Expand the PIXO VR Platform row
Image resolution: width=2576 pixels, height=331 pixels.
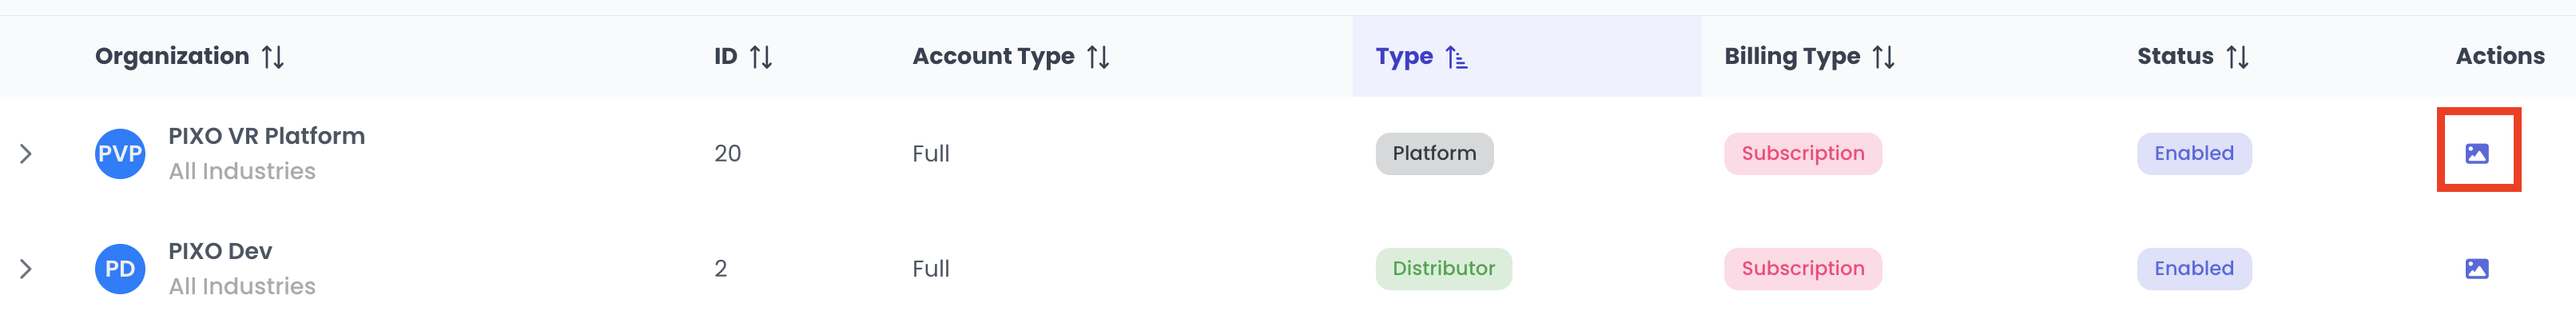click(26, 154)
